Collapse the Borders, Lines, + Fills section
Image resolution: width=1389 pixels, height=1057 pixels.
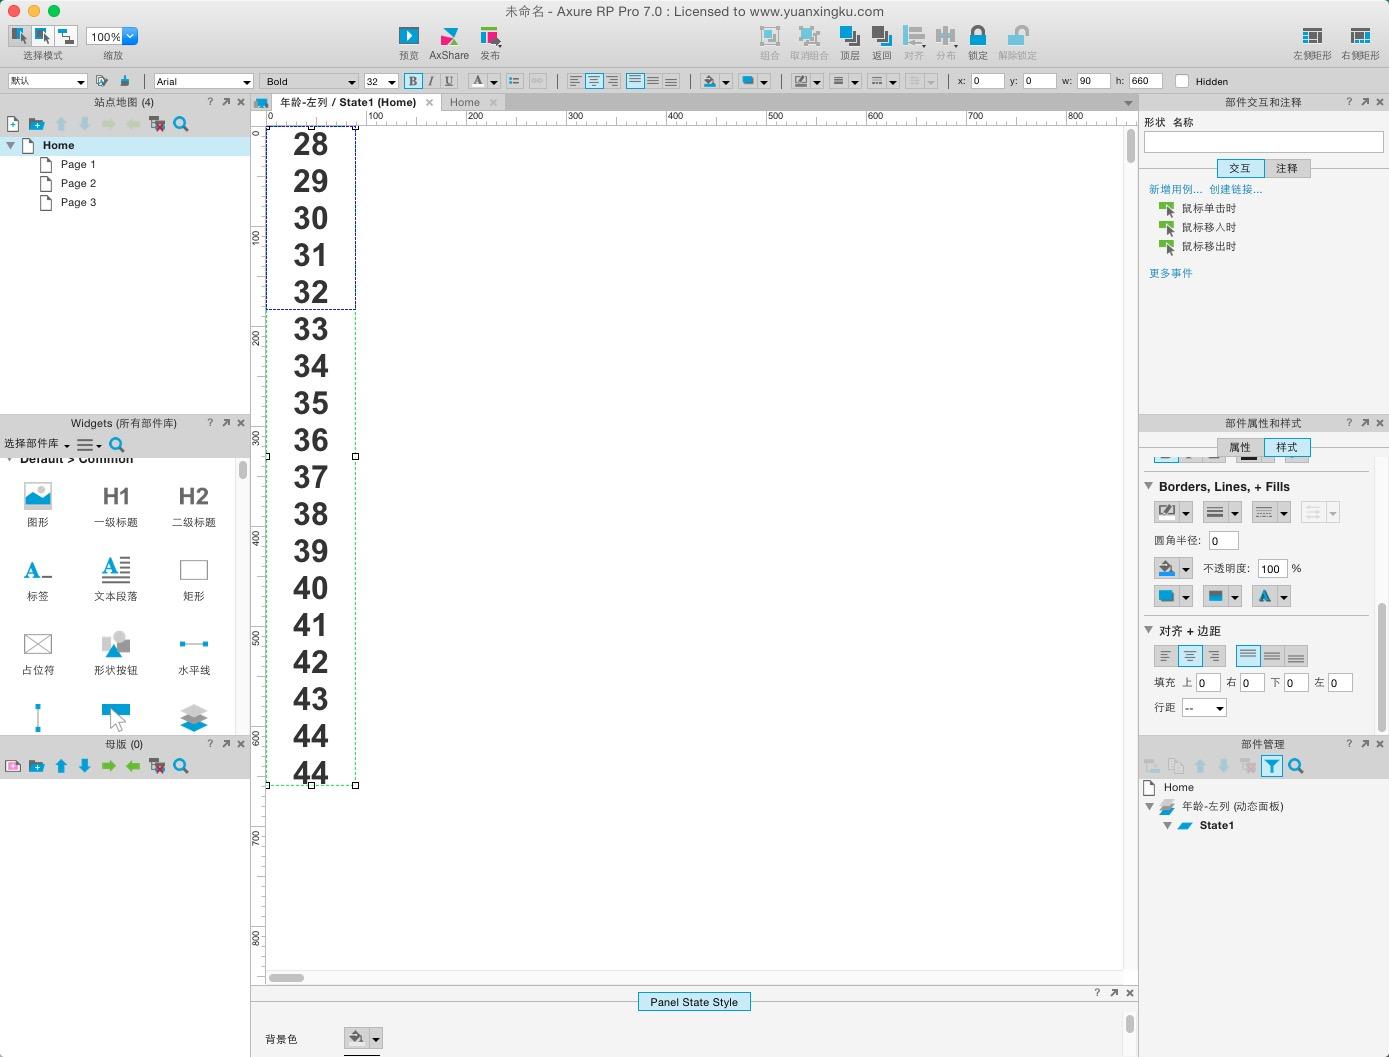click(x=1149, y=486)
